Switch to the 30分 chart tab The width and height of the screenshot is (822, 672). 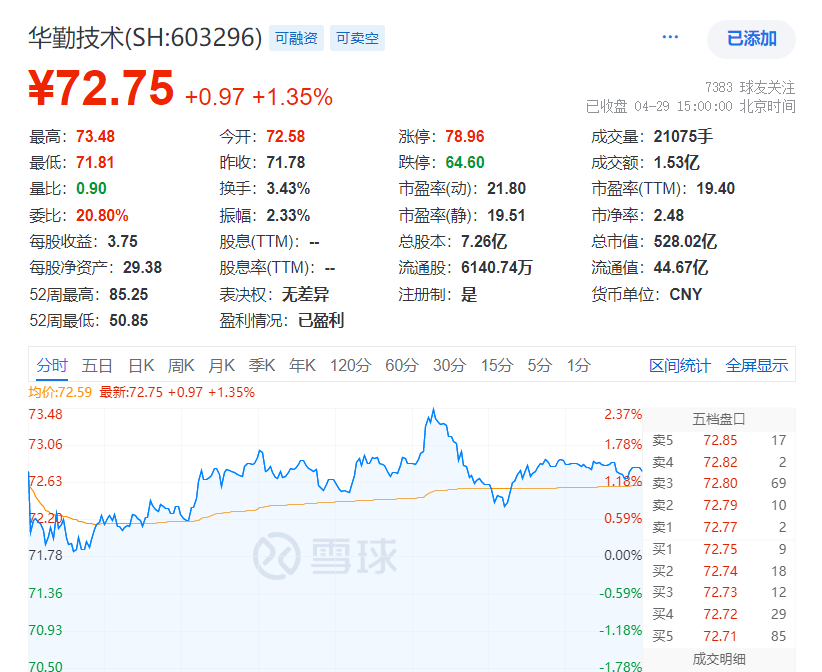(449, 365)
